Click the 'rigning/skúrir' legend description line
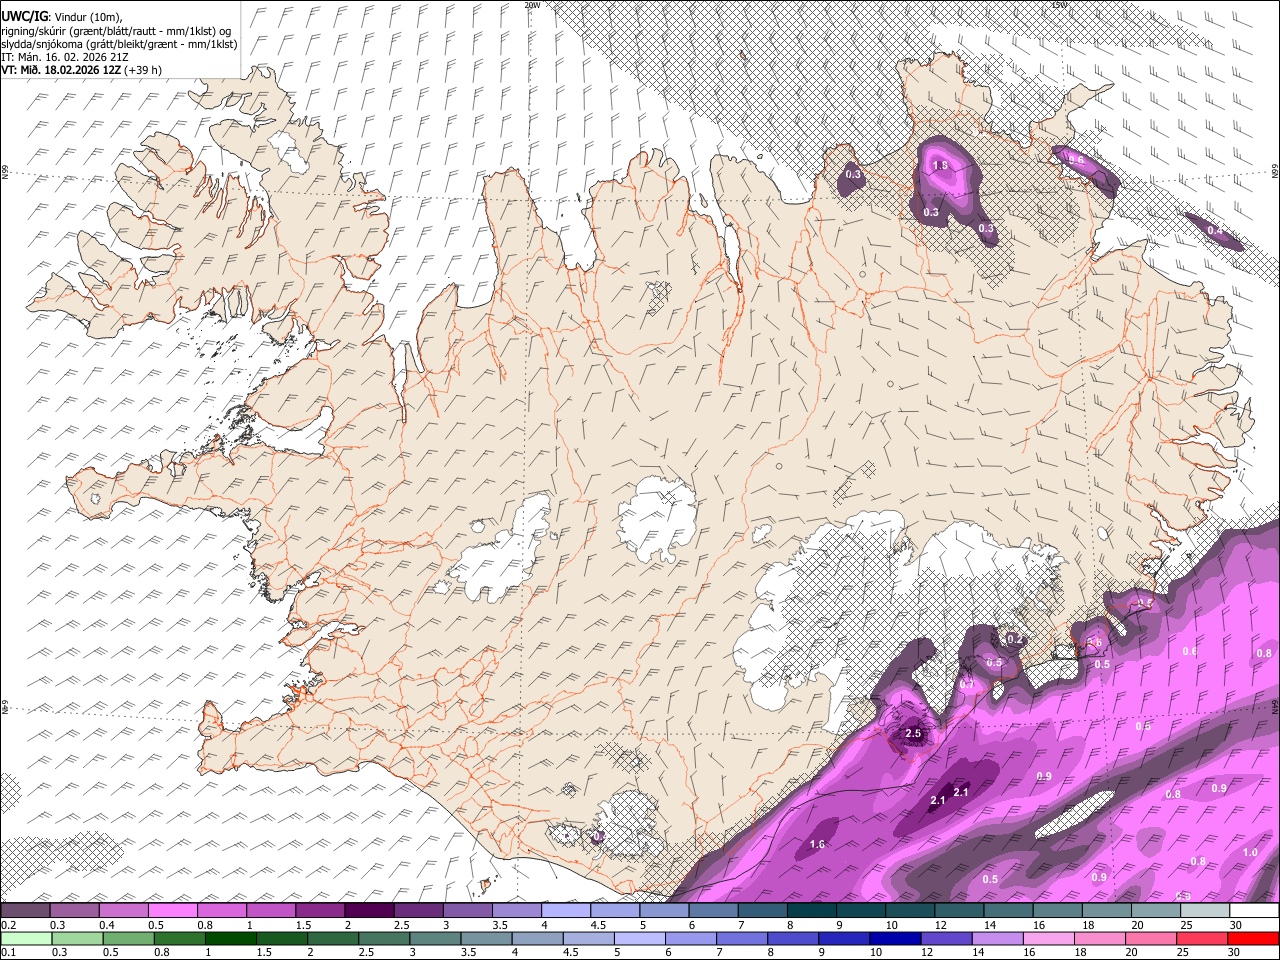Viewport: 1280px width, 960px height. [116, 30]
